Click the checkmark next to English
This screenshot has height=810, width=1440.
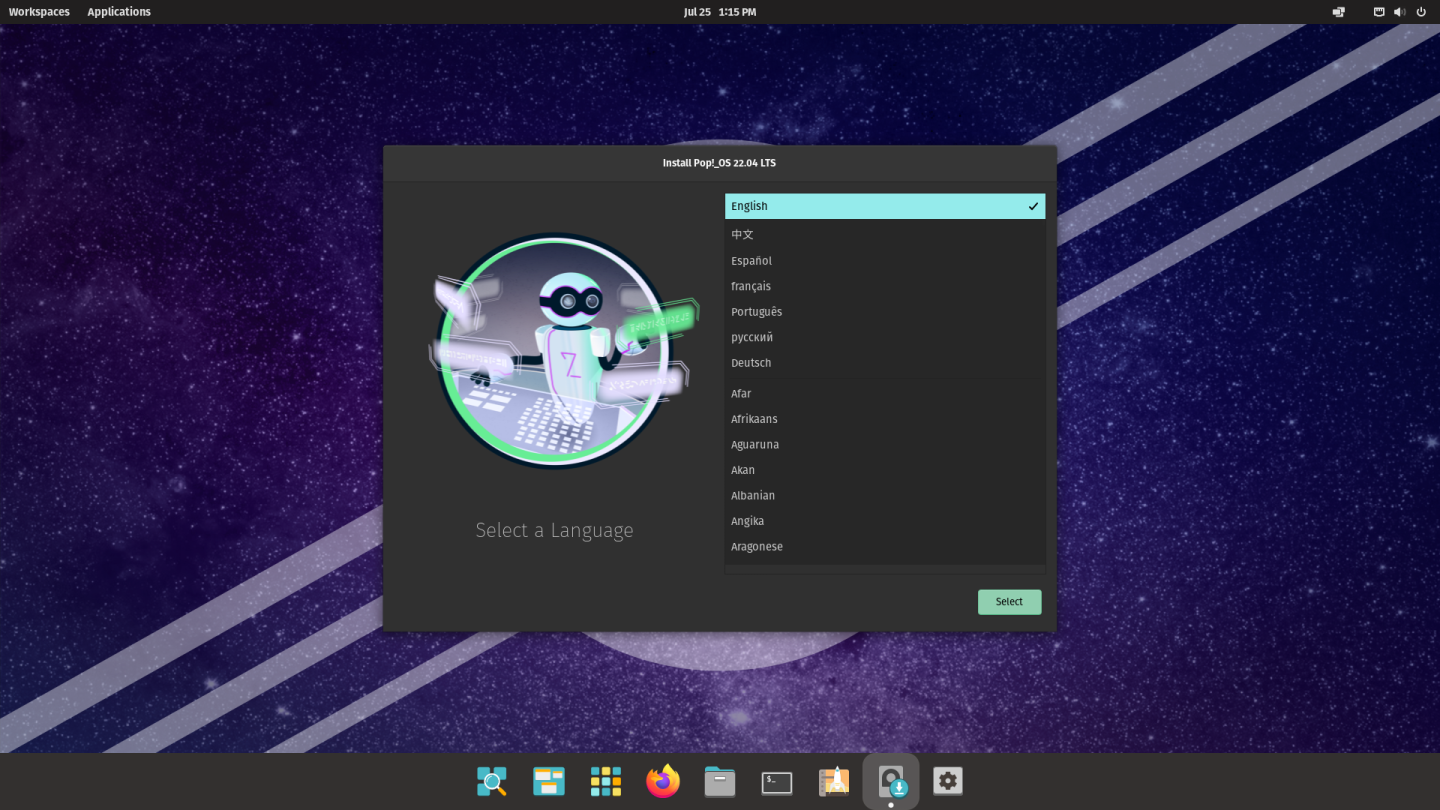(1032, 206)
